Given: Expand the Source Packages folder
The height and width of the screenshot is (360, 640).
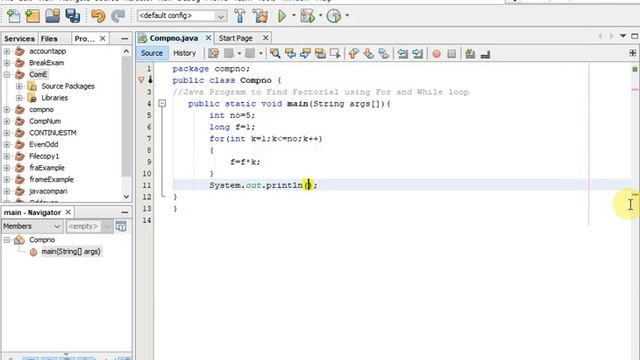Looking at the screenshot, I should (19, 87).
